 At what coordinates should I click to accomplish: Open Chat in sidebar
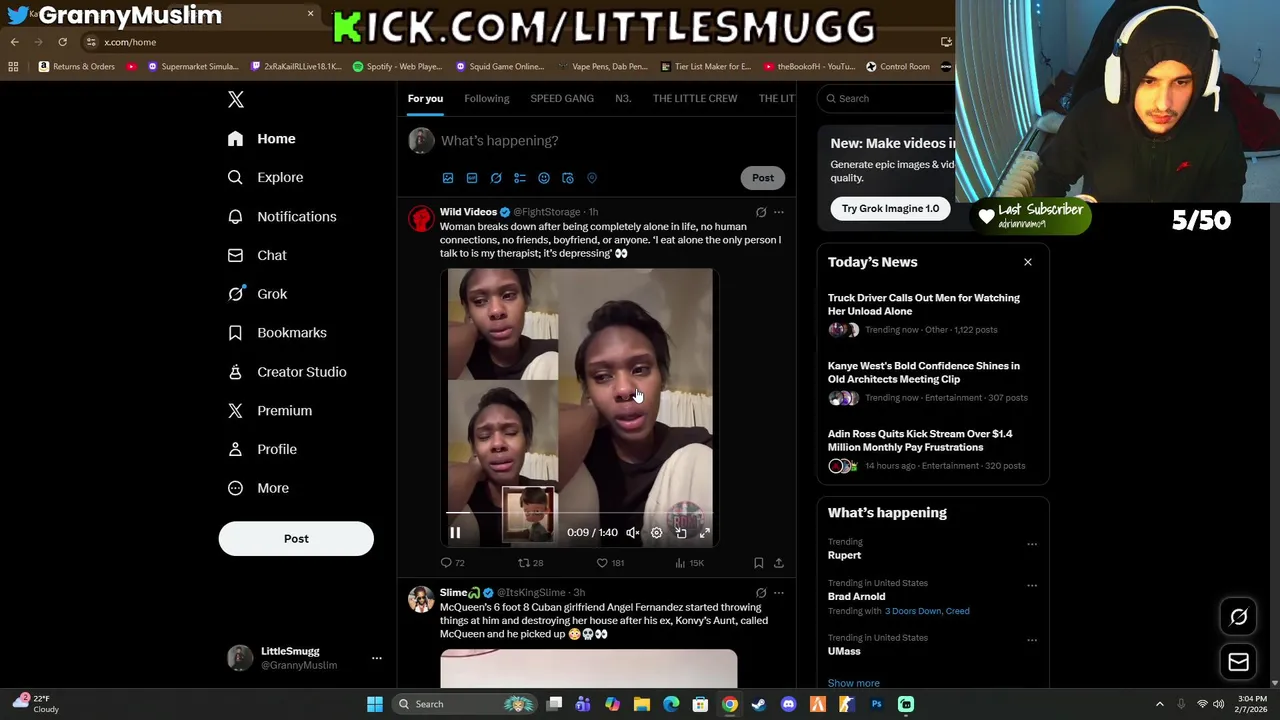257,255
